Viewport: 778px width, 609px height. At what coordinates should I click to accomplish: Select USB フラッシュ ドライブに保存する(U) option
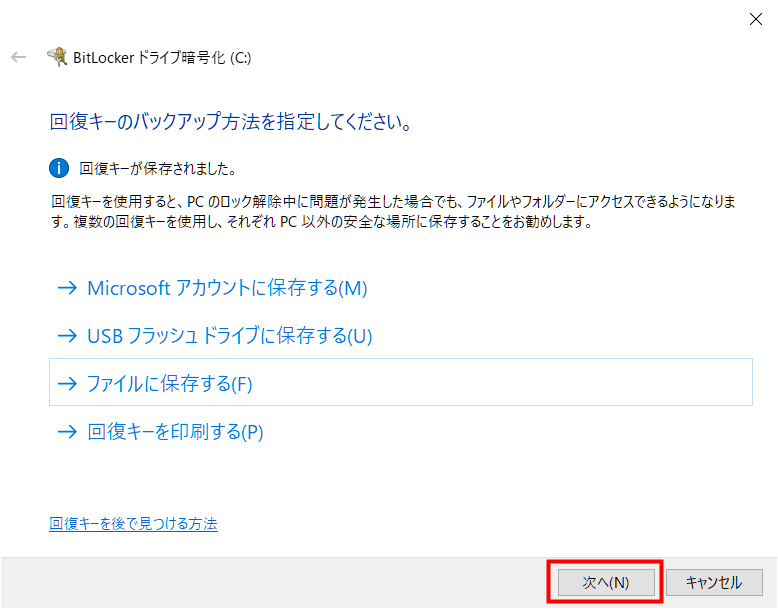click(229, 336)
